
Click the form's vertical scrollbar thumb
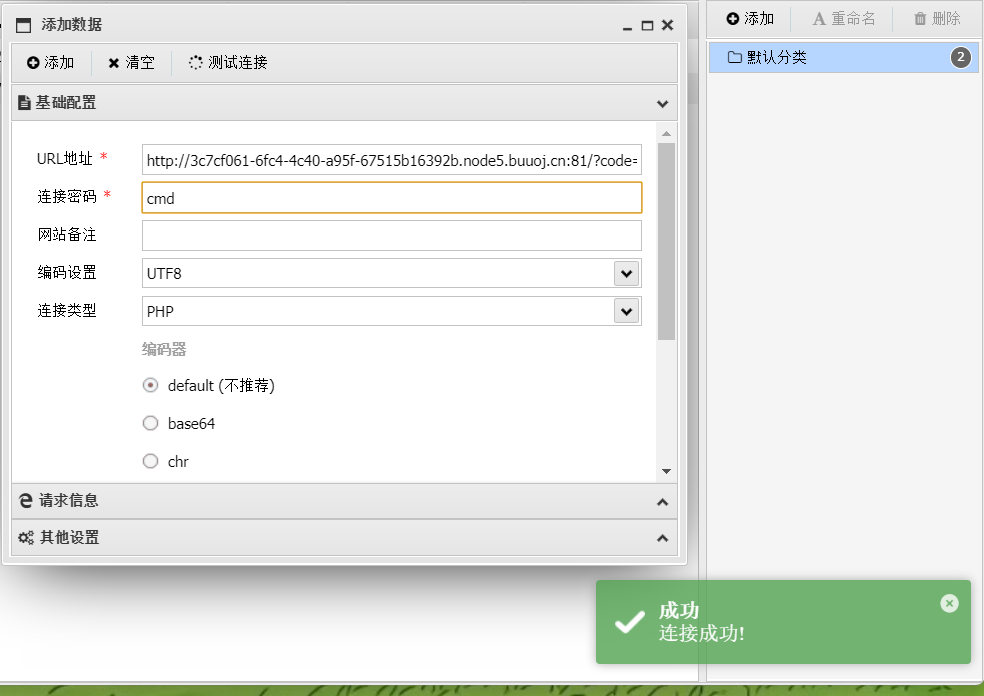click(x=666, y=240)
